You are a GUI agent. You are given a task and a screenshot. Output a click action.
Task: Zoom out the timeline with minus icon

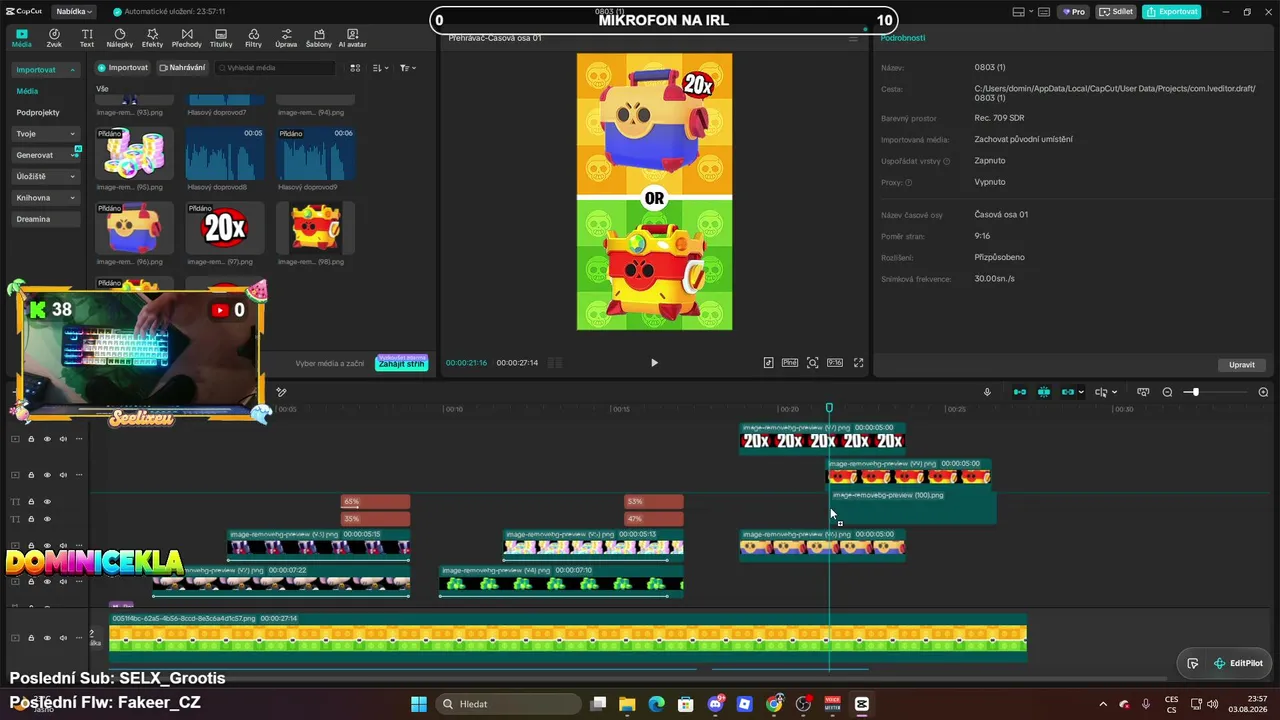tap(1167, 392)
